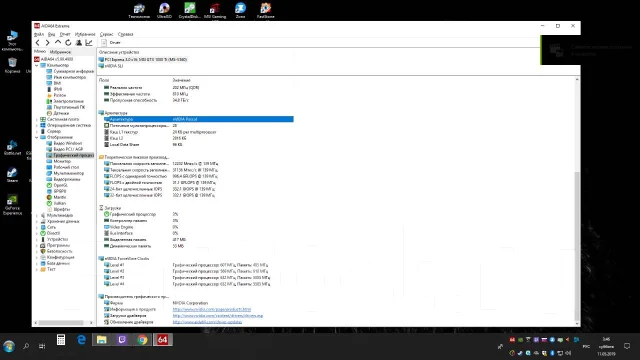Viewport: 640px width, 360px height.
Task: Select Шрифты tree item
Action: pos(58,209)
